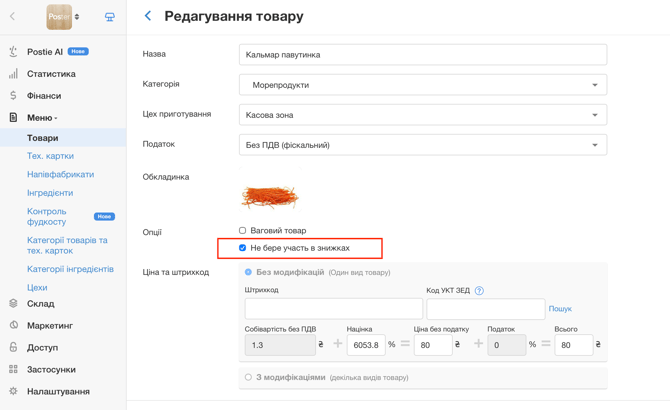Screen dimensions: 670x410
Task: Click the Склад layers icon
Action: 13,304
